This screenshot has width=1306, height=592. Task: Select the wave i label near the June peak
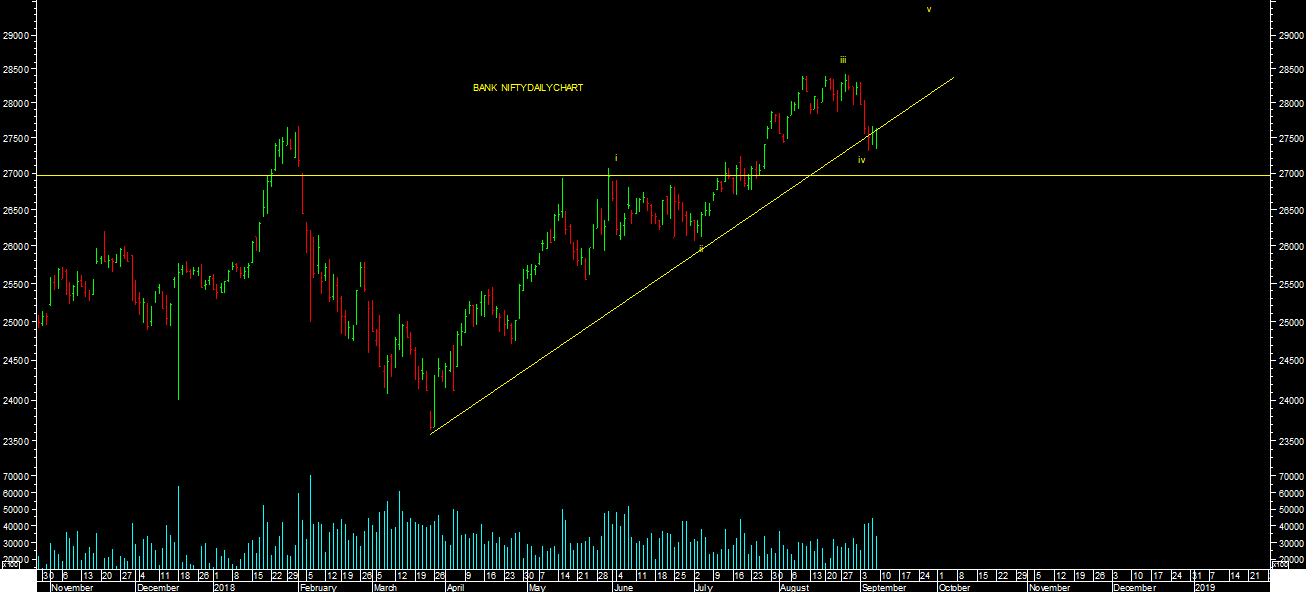pos(616,158)
